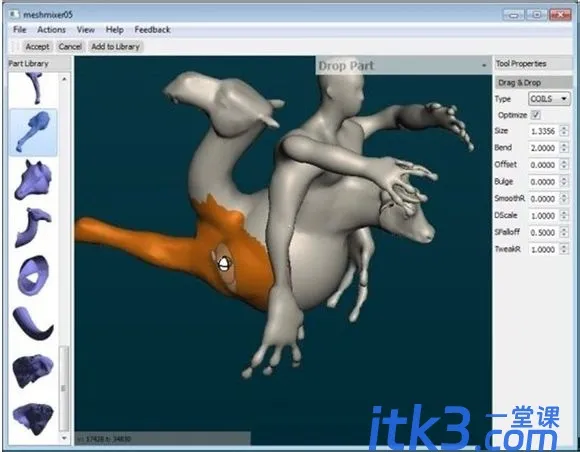This screenshot has height=452, width=580.
Task: Click the meshmixer05 title bar app icon
Action: coord(14,14)
